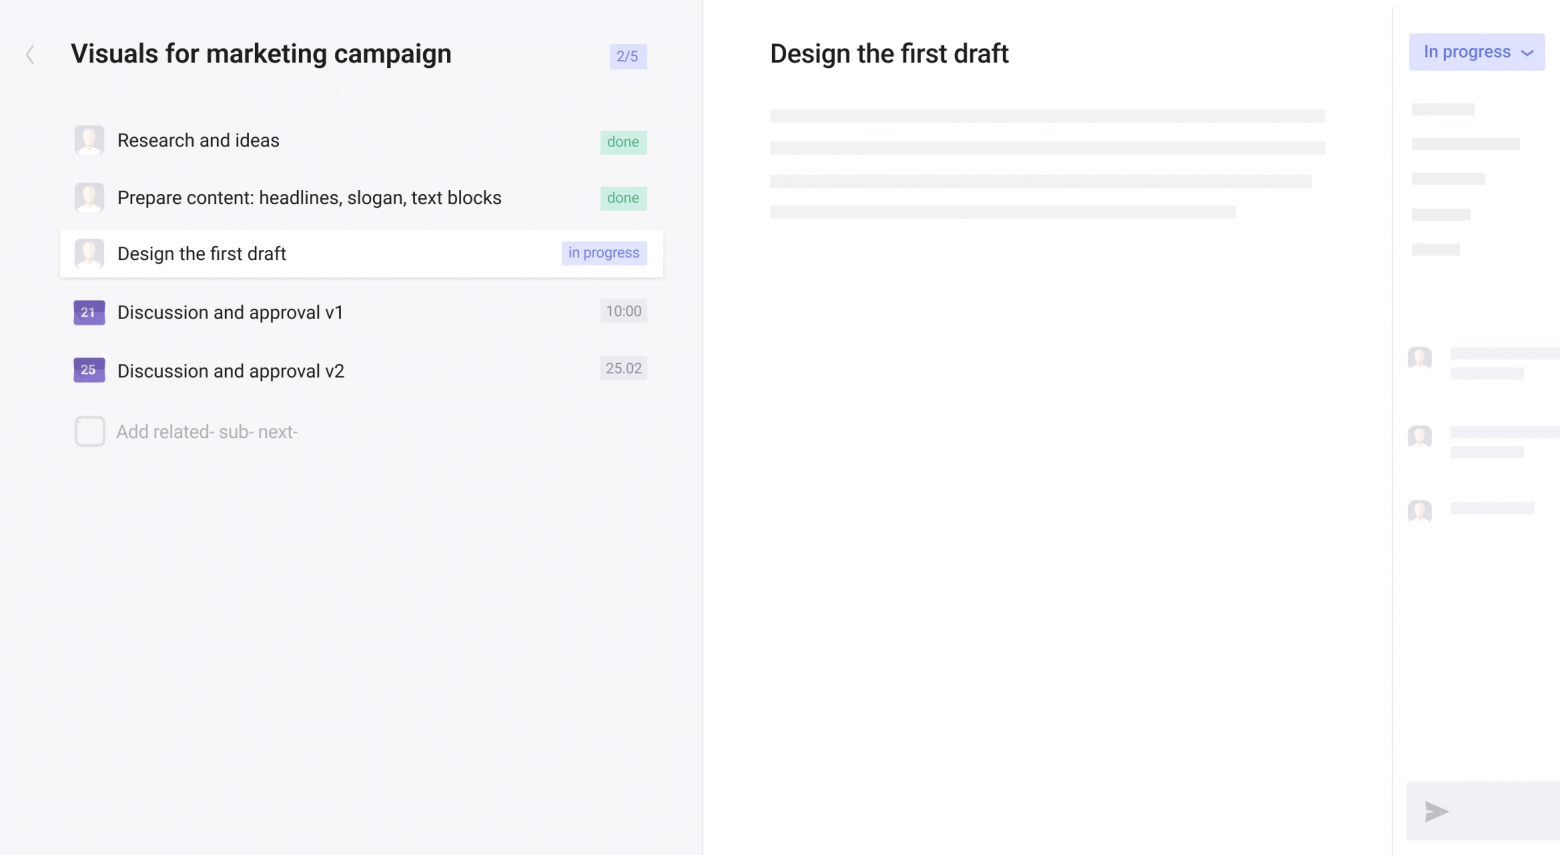Click the 2/5 progress counter badge

(x=627, y=56)
